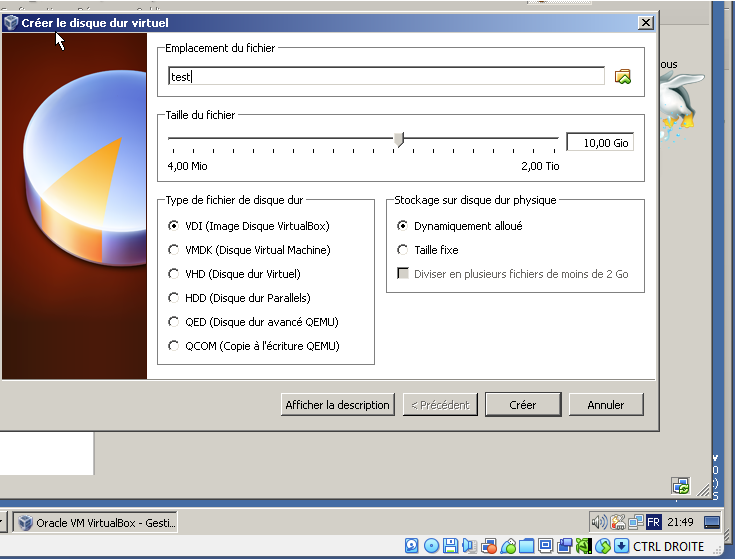Image resolution: width=735 pixels, height=559 pixels.
Task: Select VMDK (Disque Virtual Machine) format
Action: pyautogui.click(x=249, y=250)
